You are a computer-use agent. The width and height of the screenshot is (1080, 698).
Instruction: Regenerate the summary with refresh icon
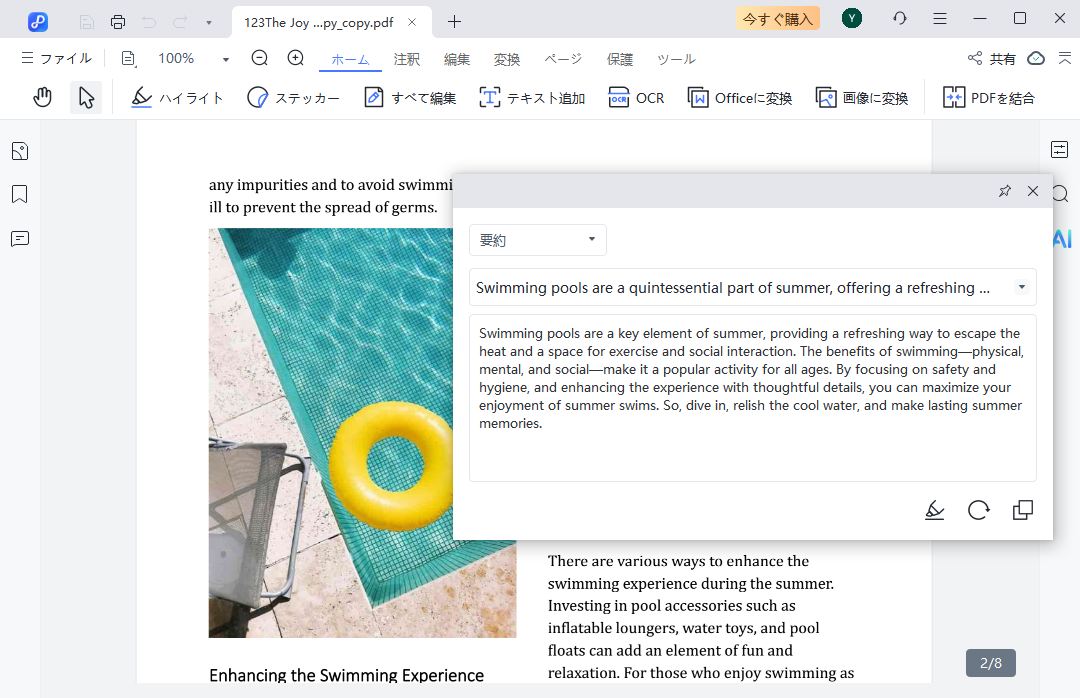tap(978, 510)
